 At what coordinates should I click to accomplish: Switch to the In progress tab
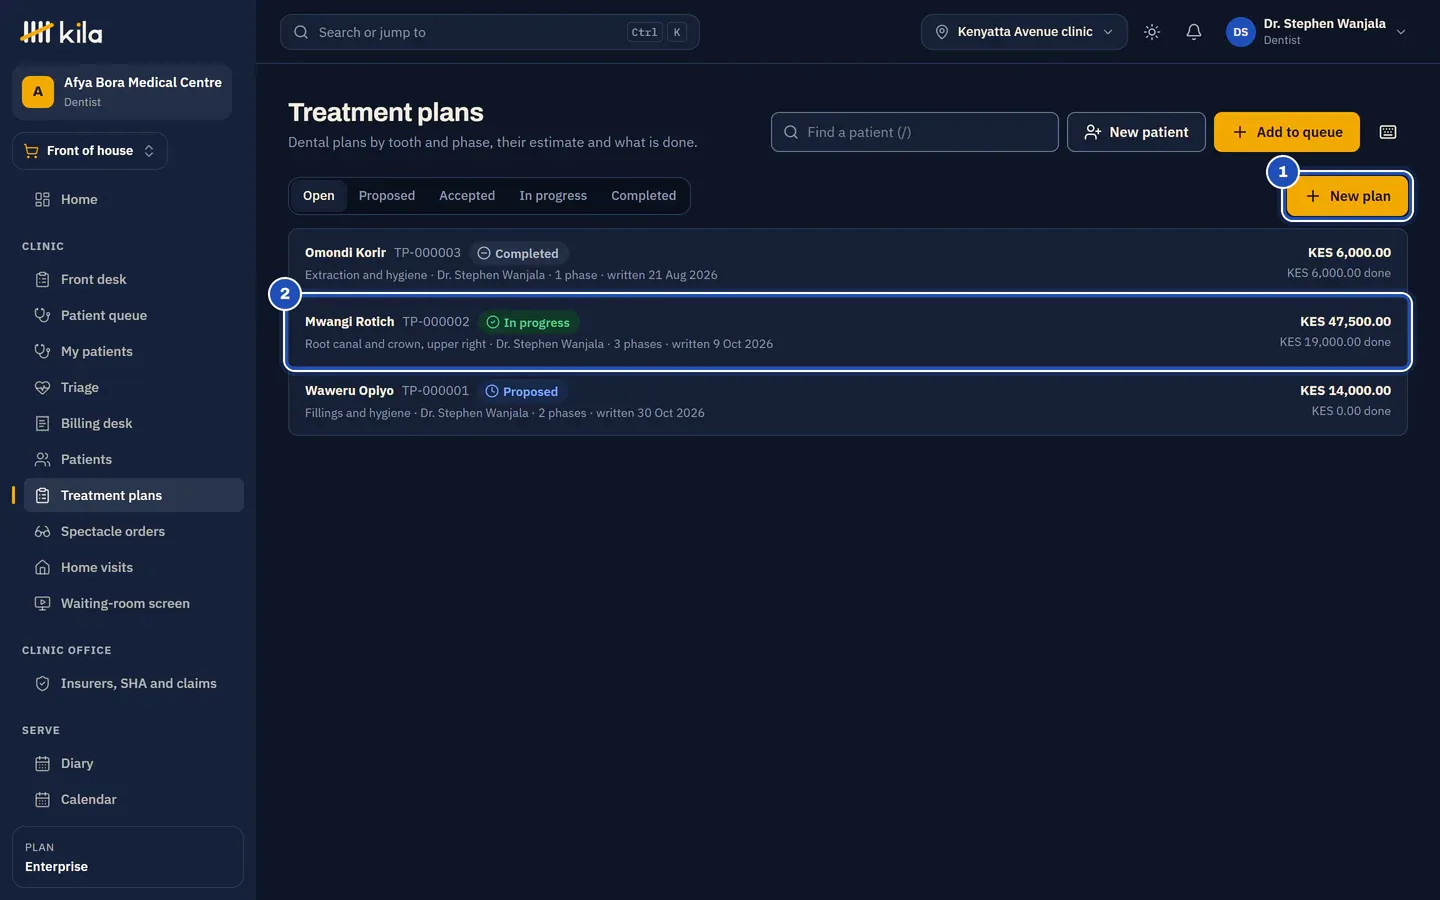tap(553, 196)
